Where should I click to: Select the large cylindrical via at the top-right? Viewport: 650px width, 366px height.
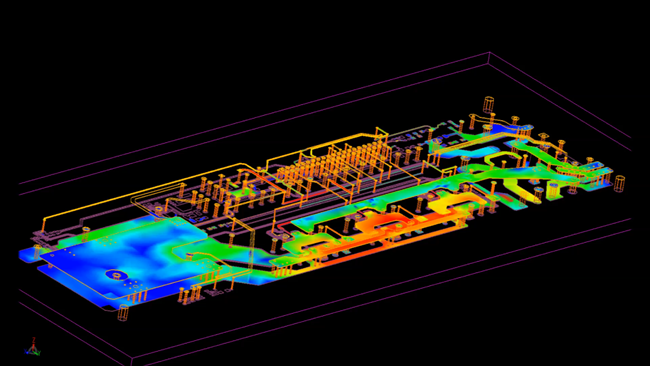489,104
